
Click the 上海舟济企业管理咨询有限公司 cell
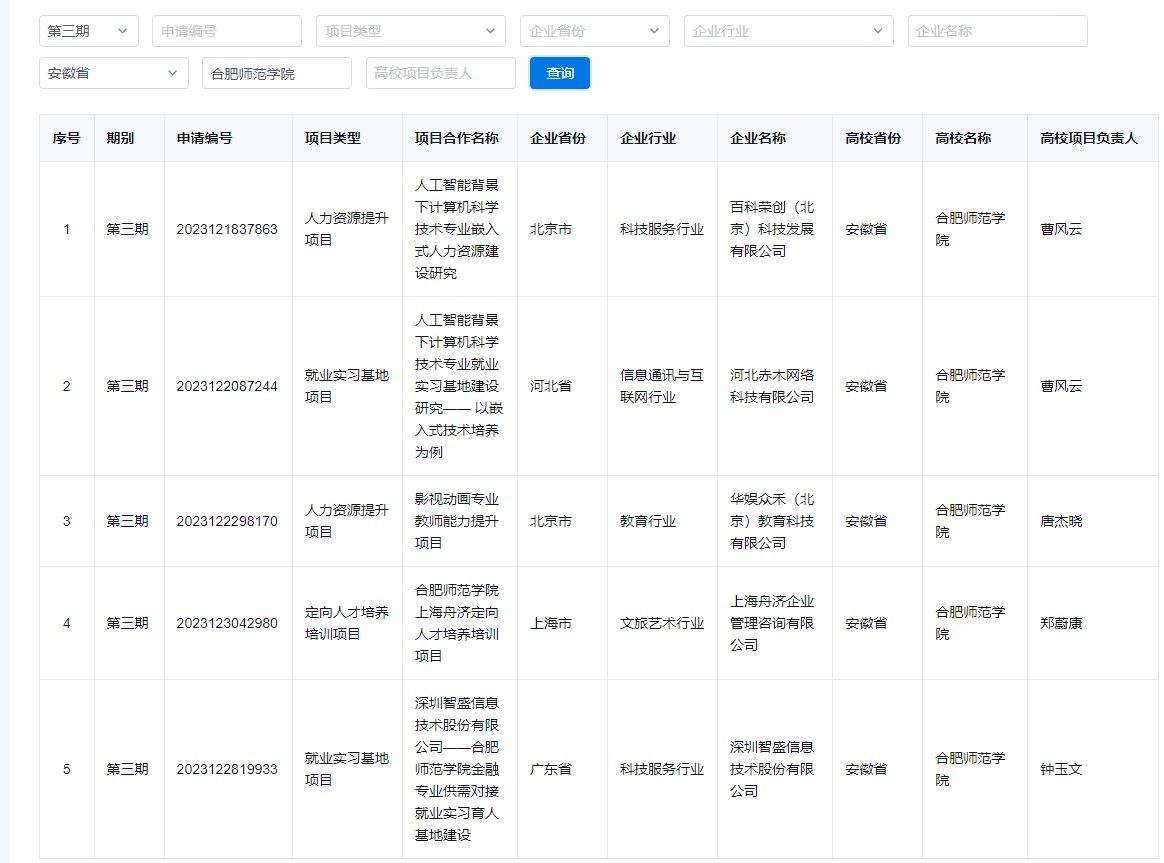point(772,623)
